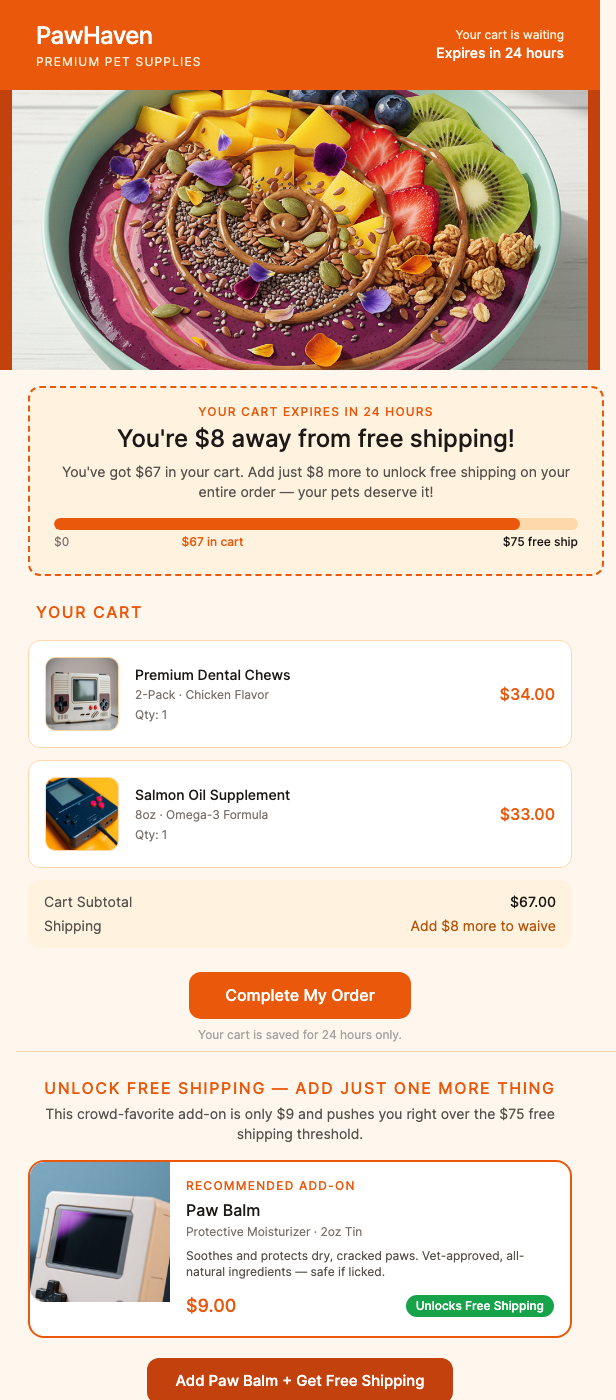The width and height of the screenshot is (616, 1400).
Task: Click the Complete My Order button
Action: pyautogui.click(x=299, y=995)
